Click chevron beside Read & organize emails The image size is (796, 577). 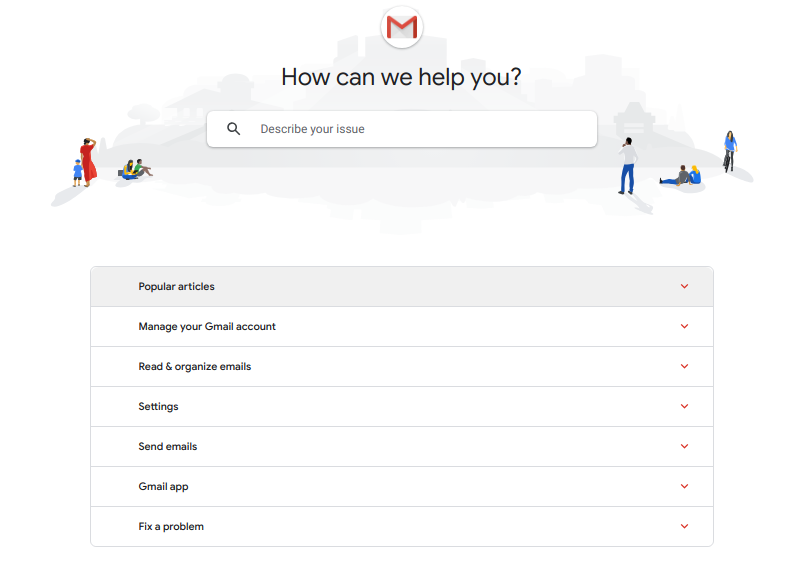coord(684,366)
